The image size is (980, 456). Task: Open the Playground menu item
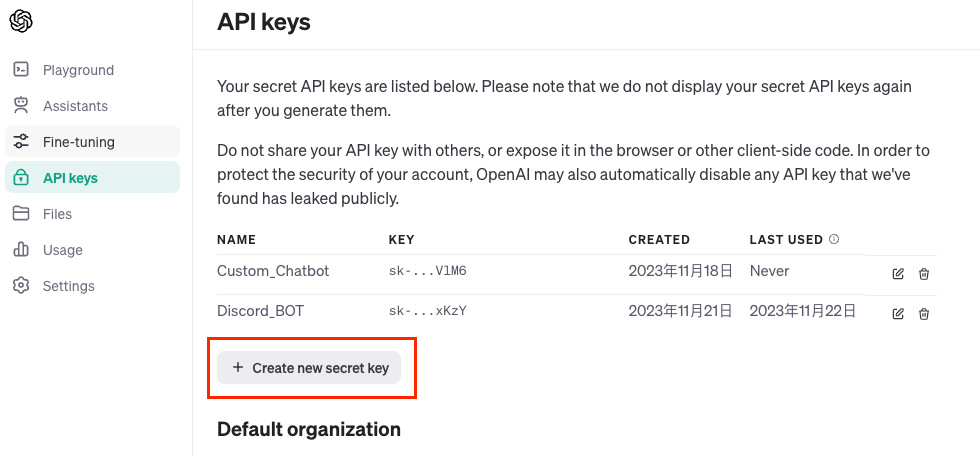tap(78, 70)
